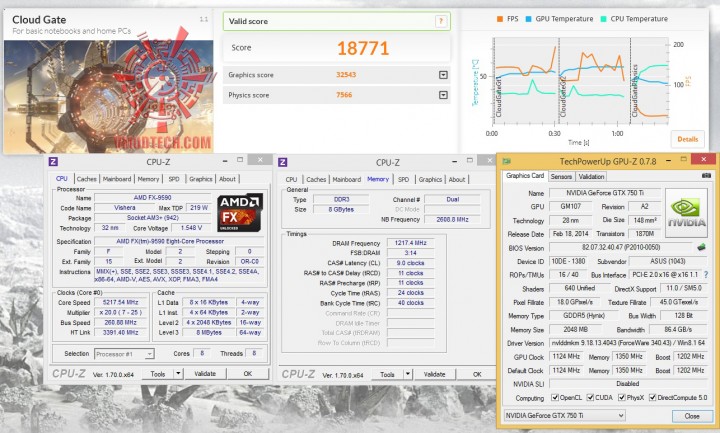Open SPD tab in left CPU-Z window

point(174,179)
